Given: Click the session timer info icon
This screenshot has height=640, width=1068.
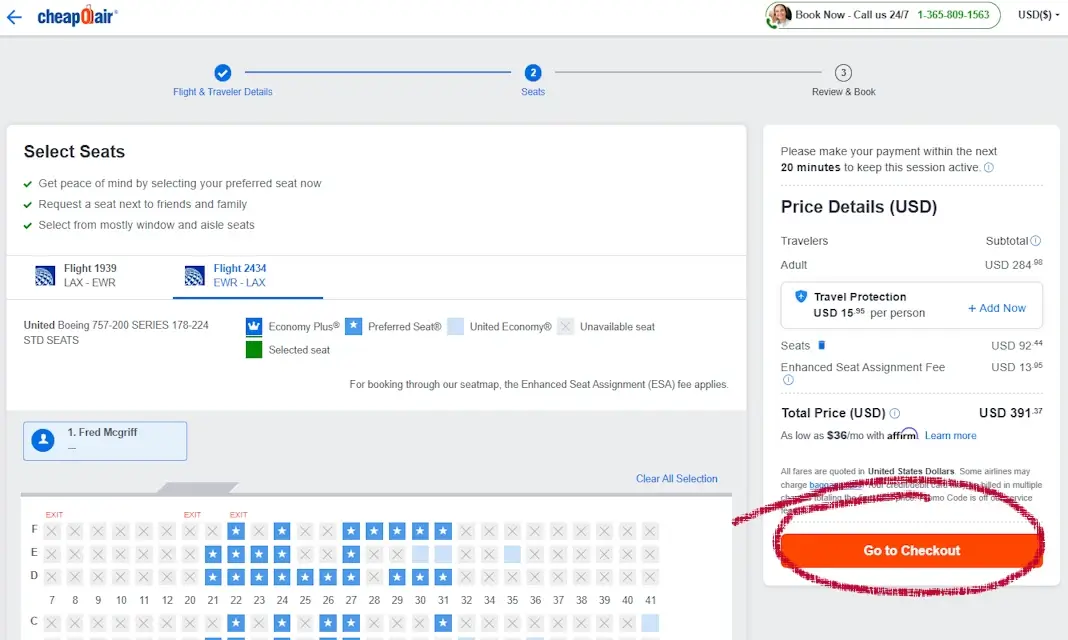Looking at the screenshot, I should pyautogui.click(x=989, y=167).
